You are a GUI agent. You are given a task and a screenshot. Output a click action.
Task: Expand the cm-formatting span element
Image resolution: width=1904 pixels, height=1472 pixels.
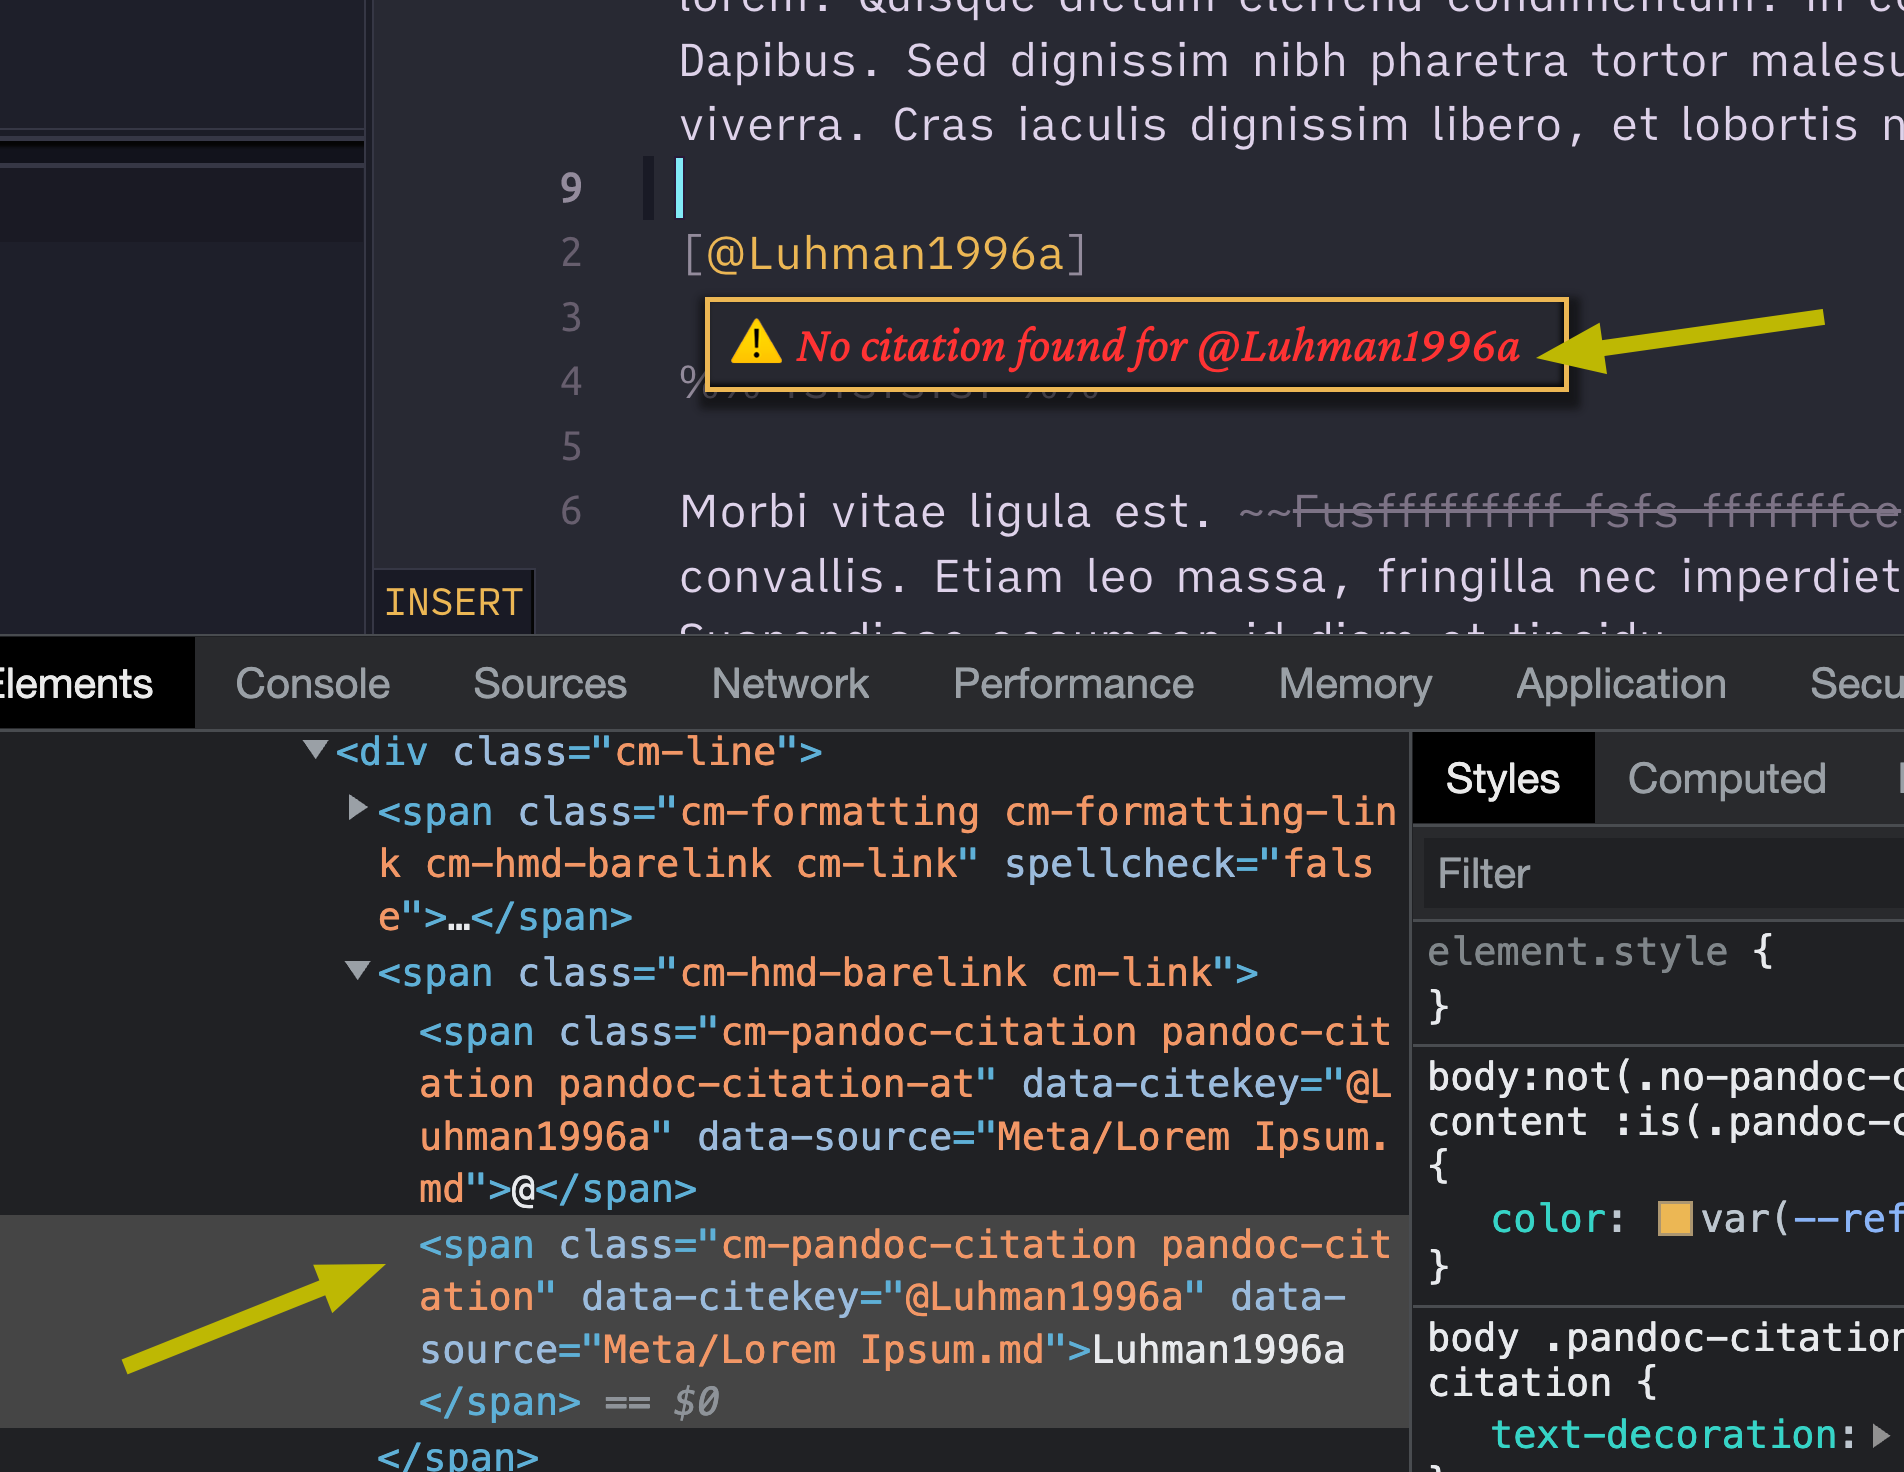pos(358,808)
